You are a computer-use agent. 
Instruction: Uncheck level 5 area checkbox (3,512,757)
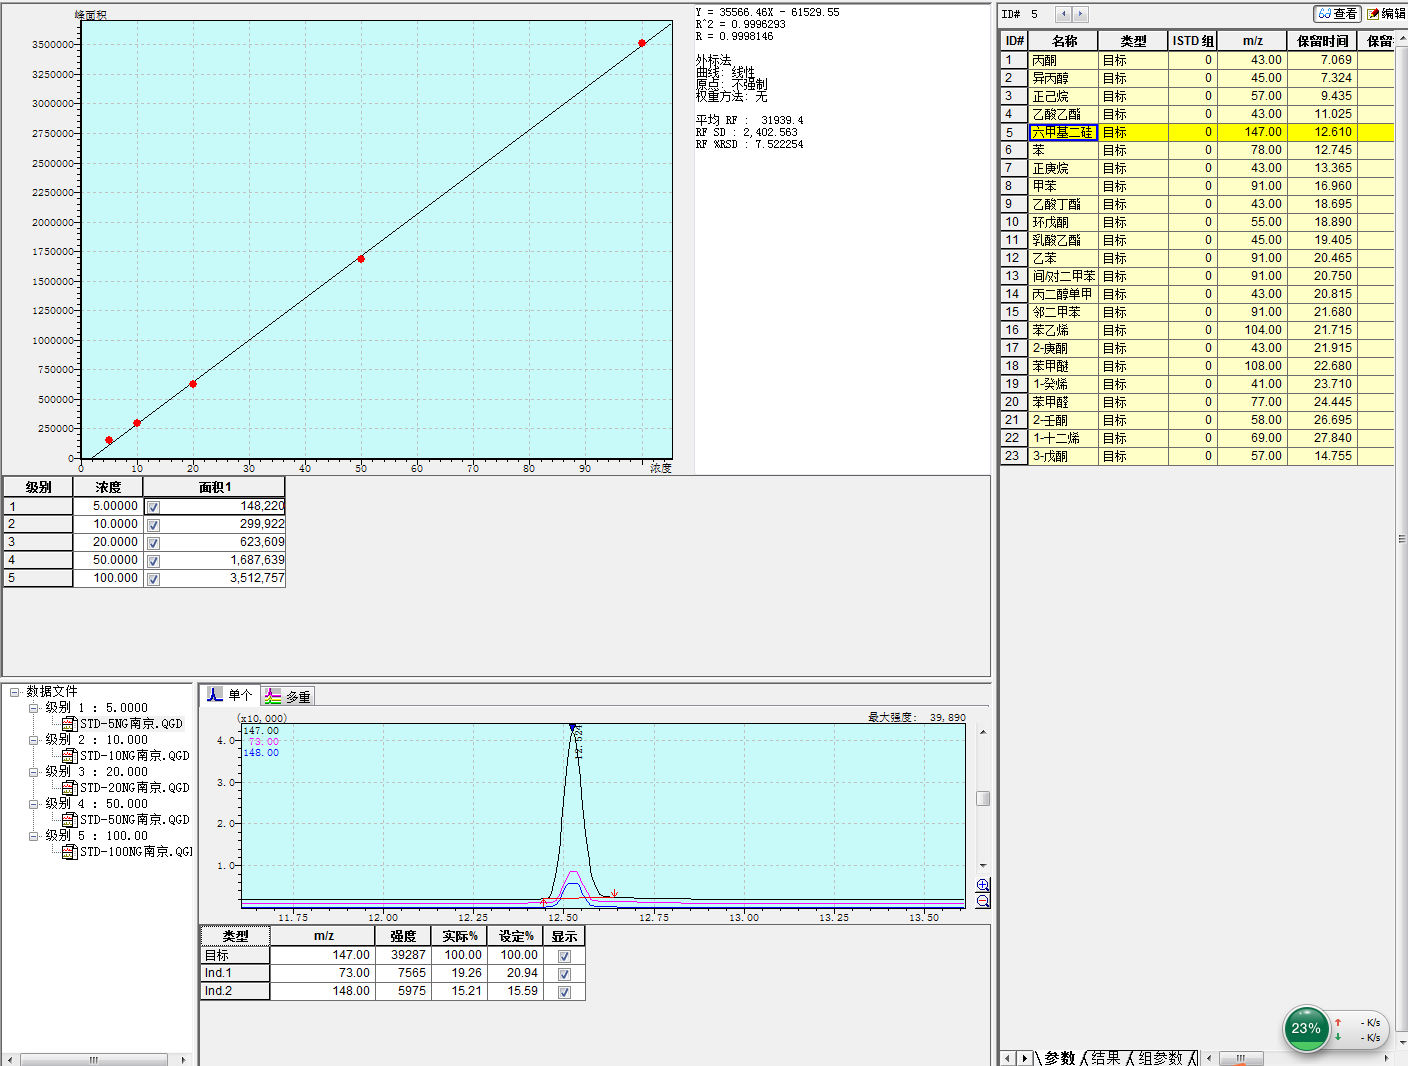[153, 579]
